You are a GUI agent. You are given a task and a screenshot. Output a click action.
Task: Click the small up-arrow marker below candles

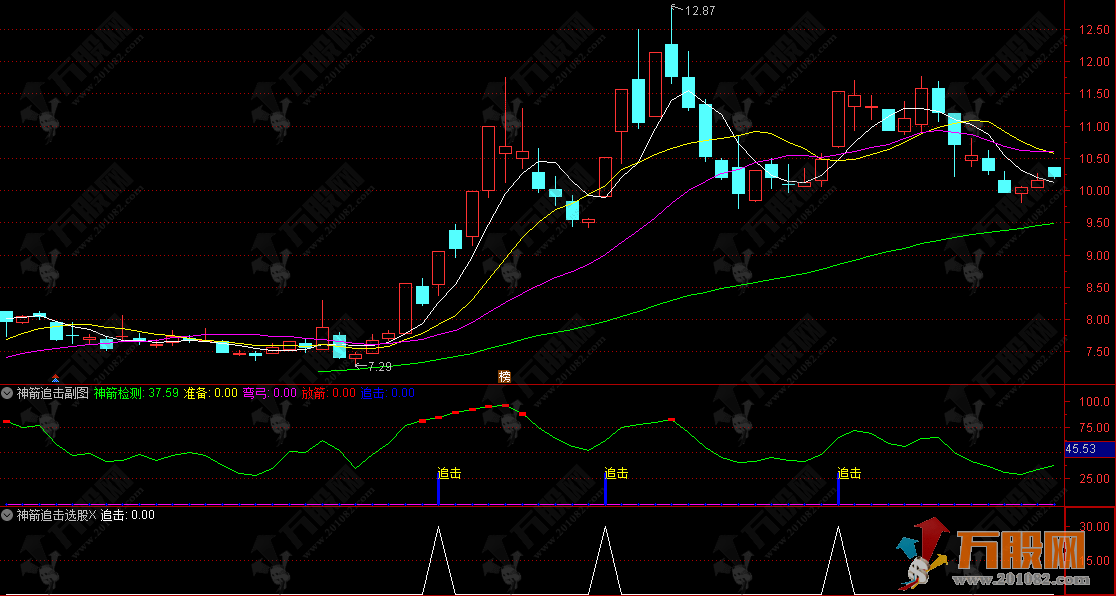[54, 378]
